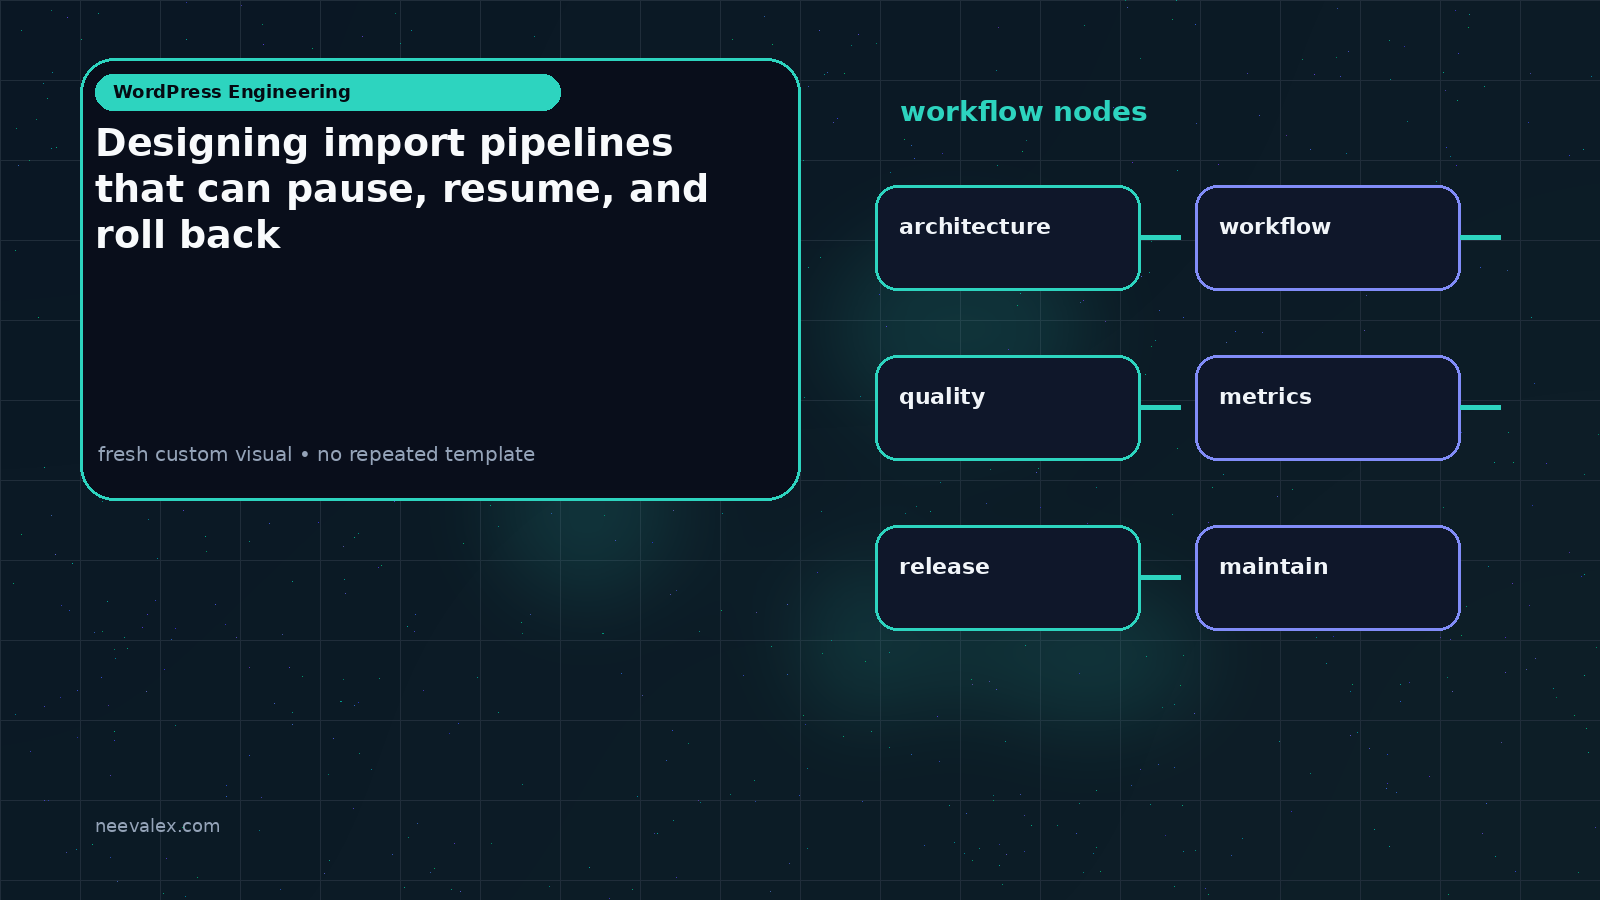Select the architecture workflow node
Image resolution: width=1600 pixels, height=900 pixels.
point(1008,238)
